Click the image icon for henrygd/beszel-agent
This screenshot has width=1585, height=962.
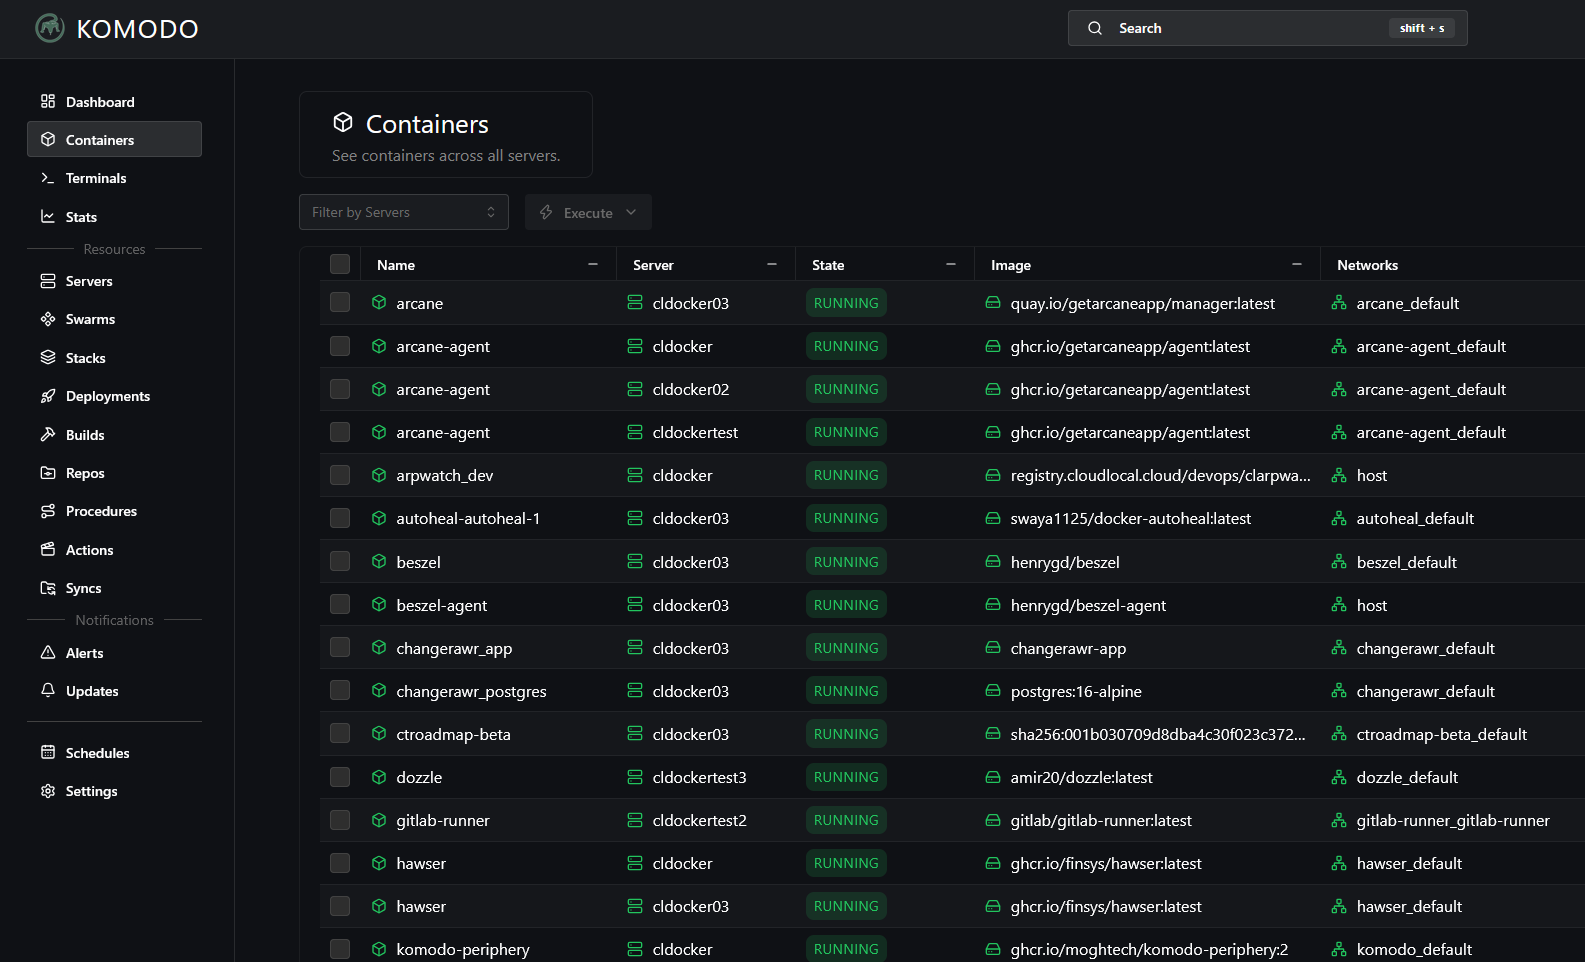993,605
